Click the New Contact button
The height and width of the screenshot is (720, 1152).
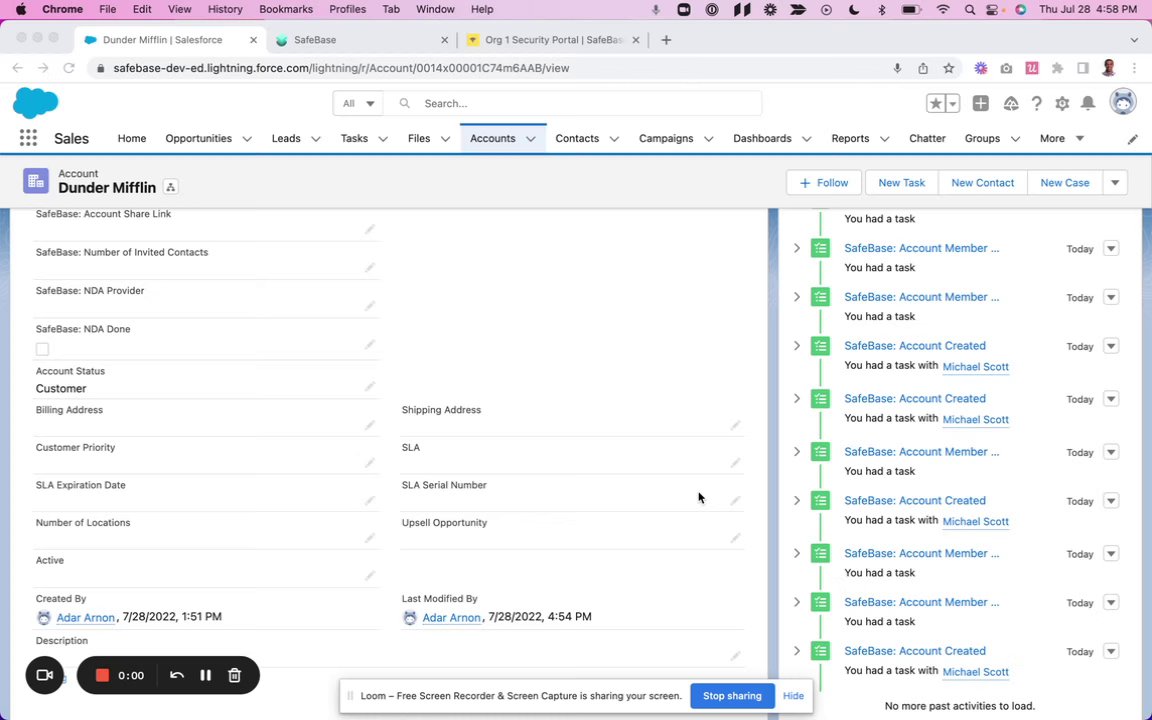click(982, 183)
